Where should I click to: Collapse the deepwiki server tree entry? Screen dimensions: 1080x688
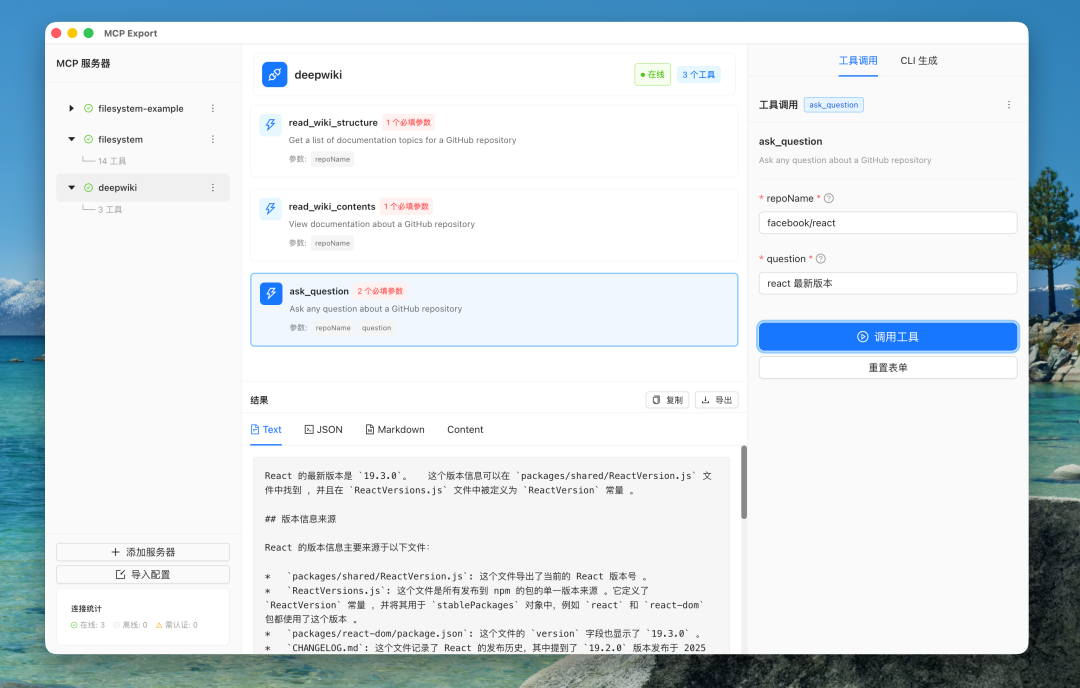[x=70, y=187]
